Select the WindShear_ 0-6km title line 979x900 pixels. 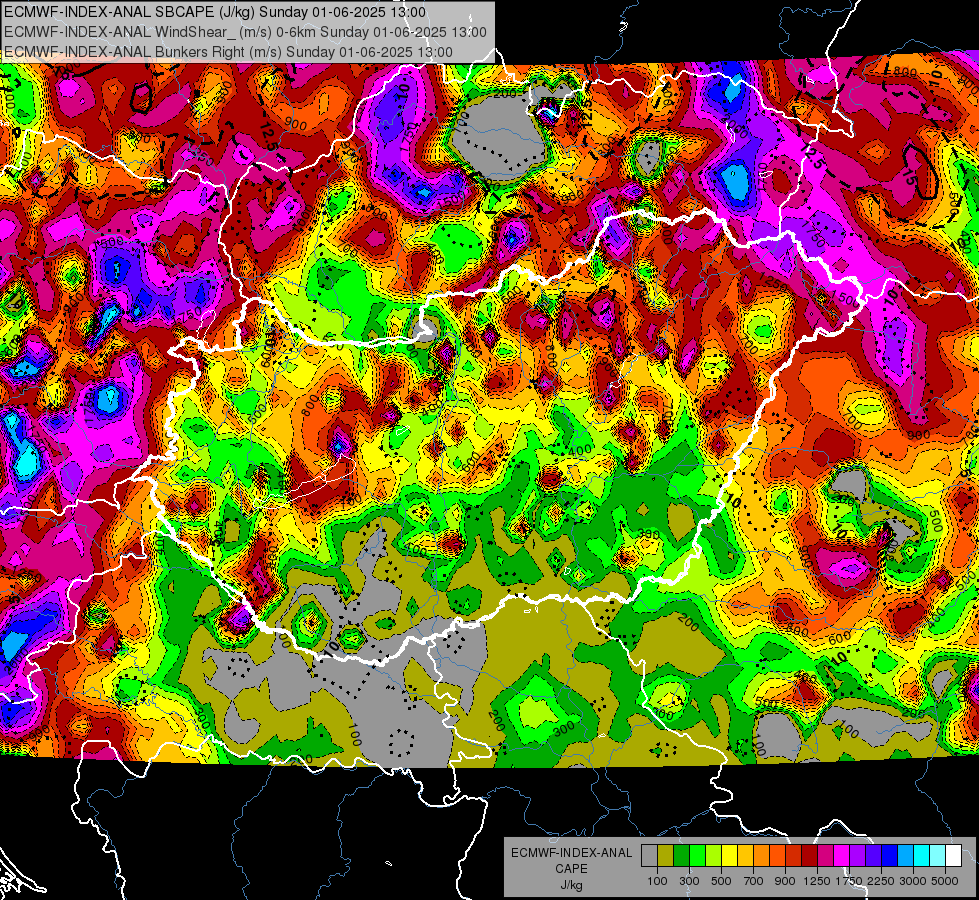(x=245, y=32)
